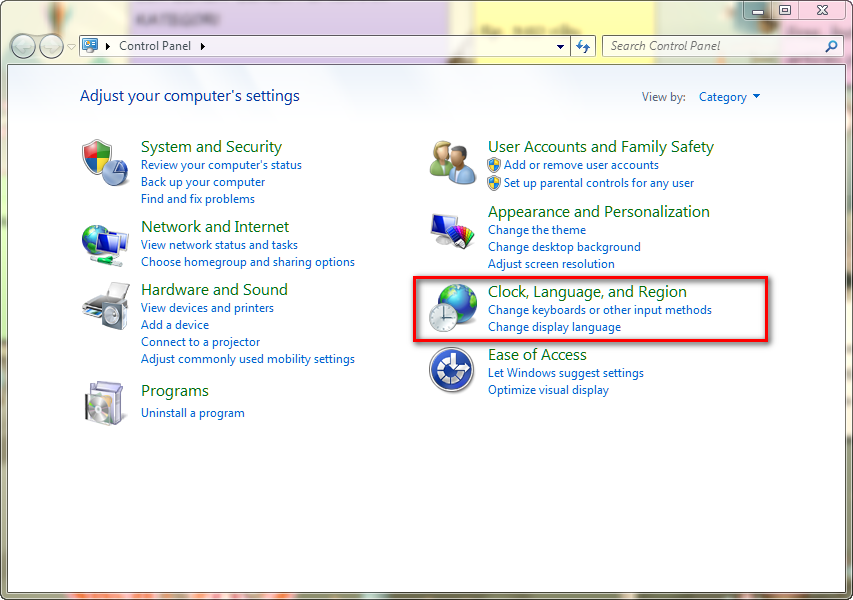Click the Refresh button beside address bar
The image size is (853, 600).
pos(583,46)
